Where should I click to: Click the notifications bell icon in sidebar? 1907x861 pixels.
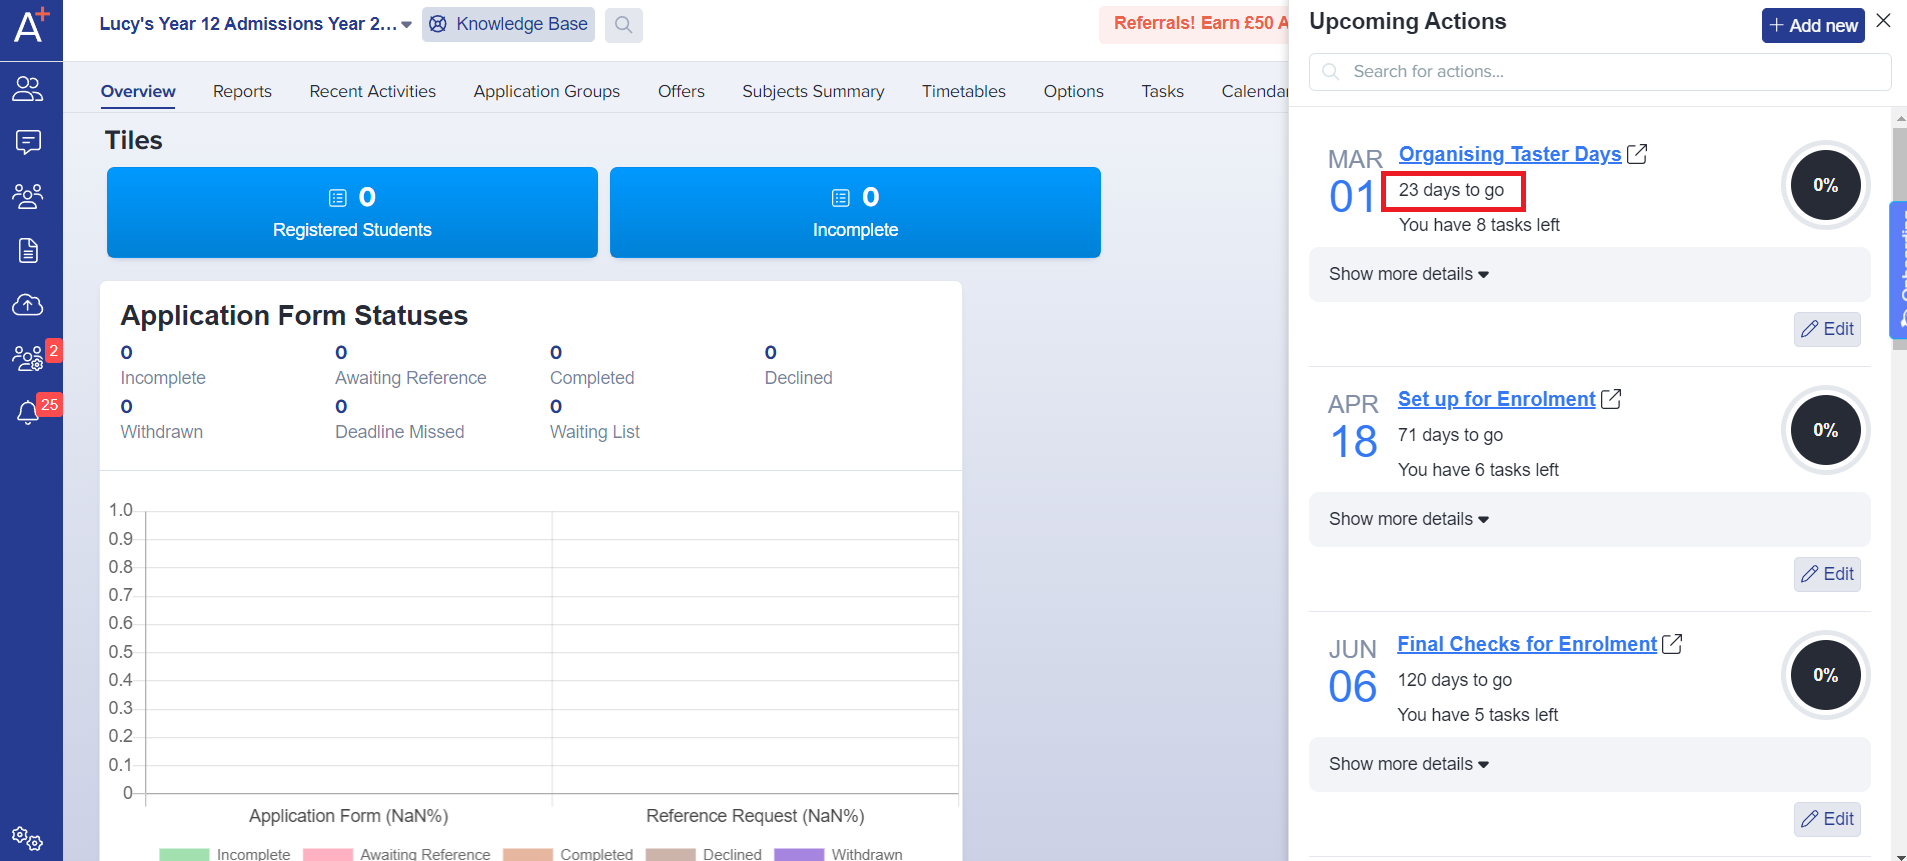click(28, 412)
